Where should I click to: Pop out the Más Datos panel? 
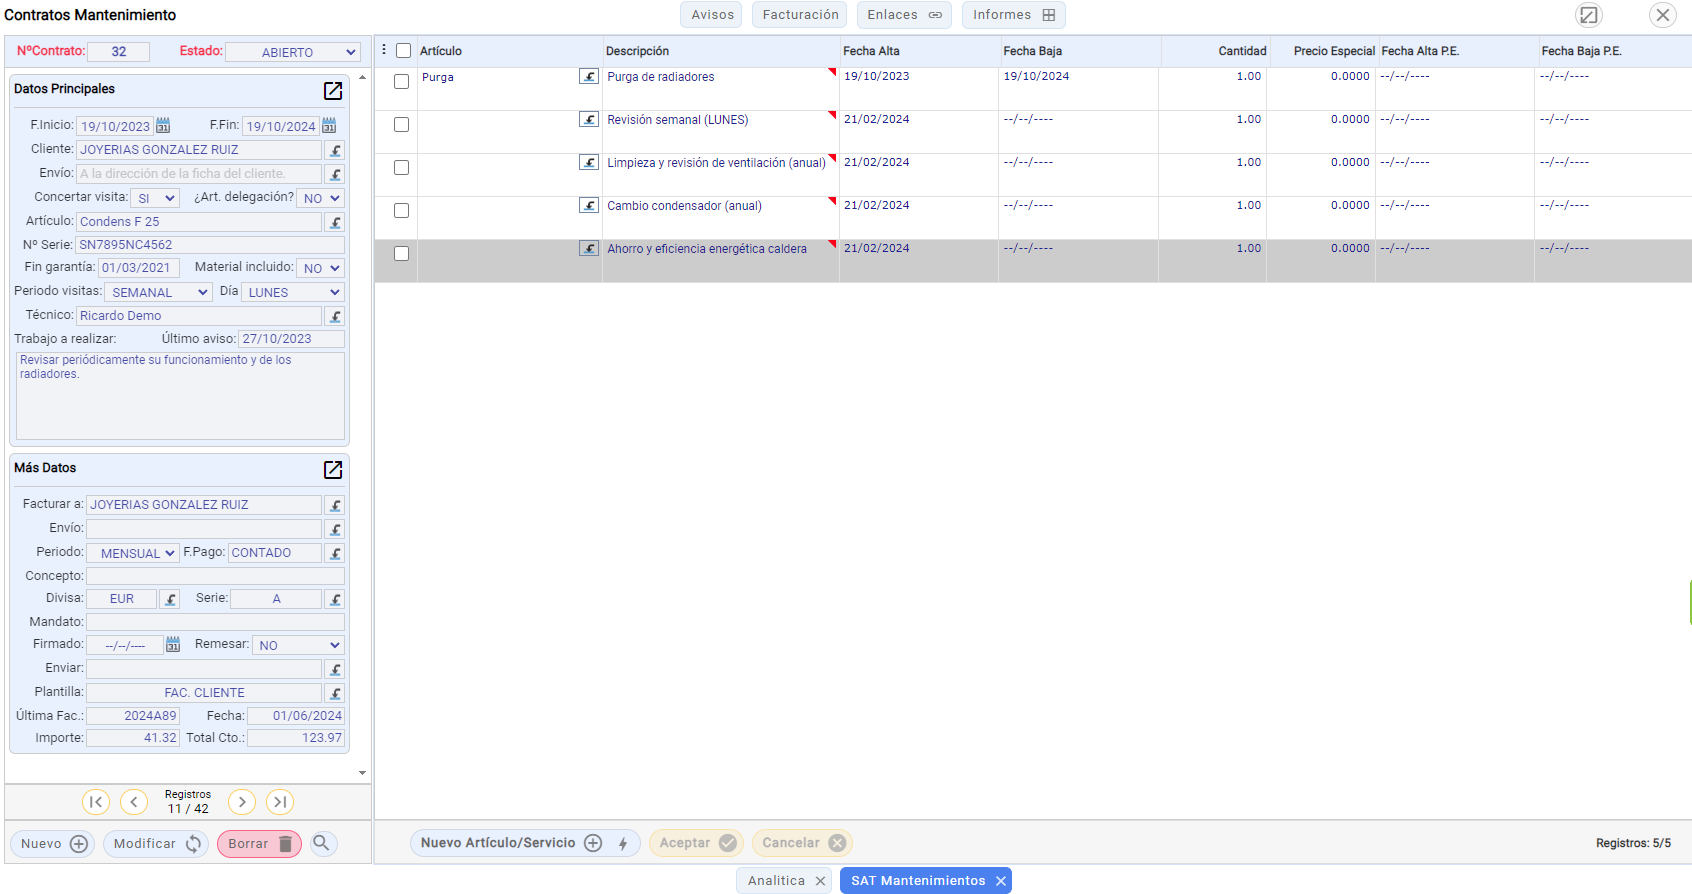pyautogui.click(x=333, y=470)
